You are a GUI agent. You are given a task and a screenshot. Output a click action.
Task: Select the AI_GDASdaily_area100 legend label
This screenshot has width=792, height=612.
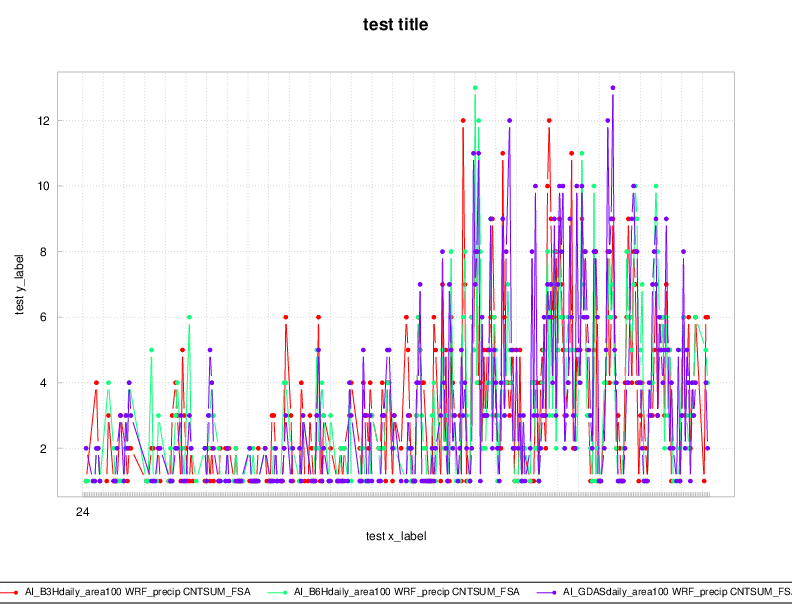point(677,592)
